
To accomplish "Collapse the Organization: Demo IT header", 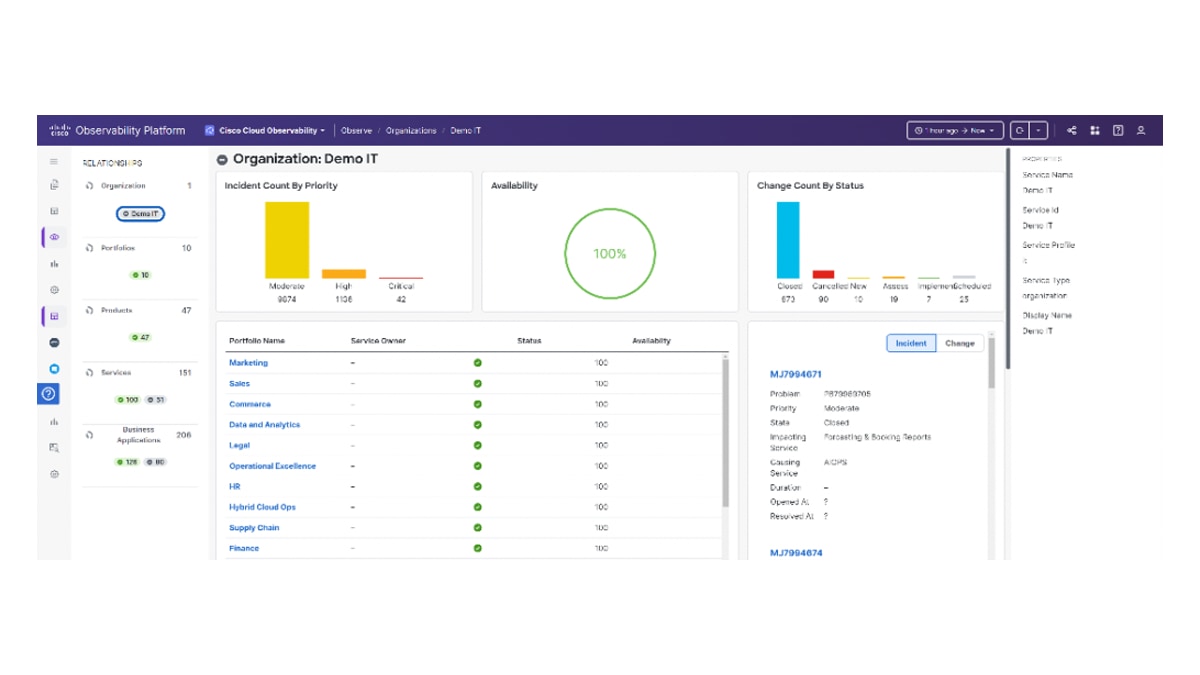I will coord(222,160).
